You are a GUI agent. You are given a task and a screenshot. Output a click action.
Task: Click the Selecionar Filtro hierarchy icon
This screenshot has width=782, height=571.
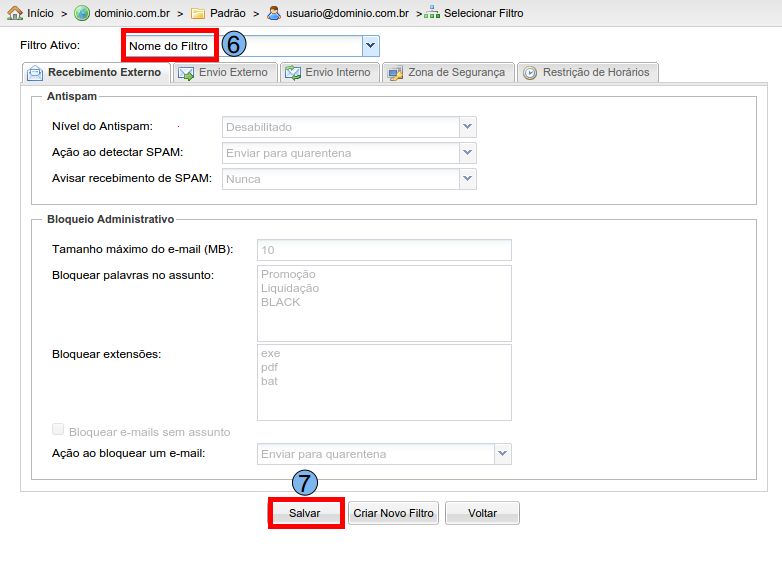point(431,13)
